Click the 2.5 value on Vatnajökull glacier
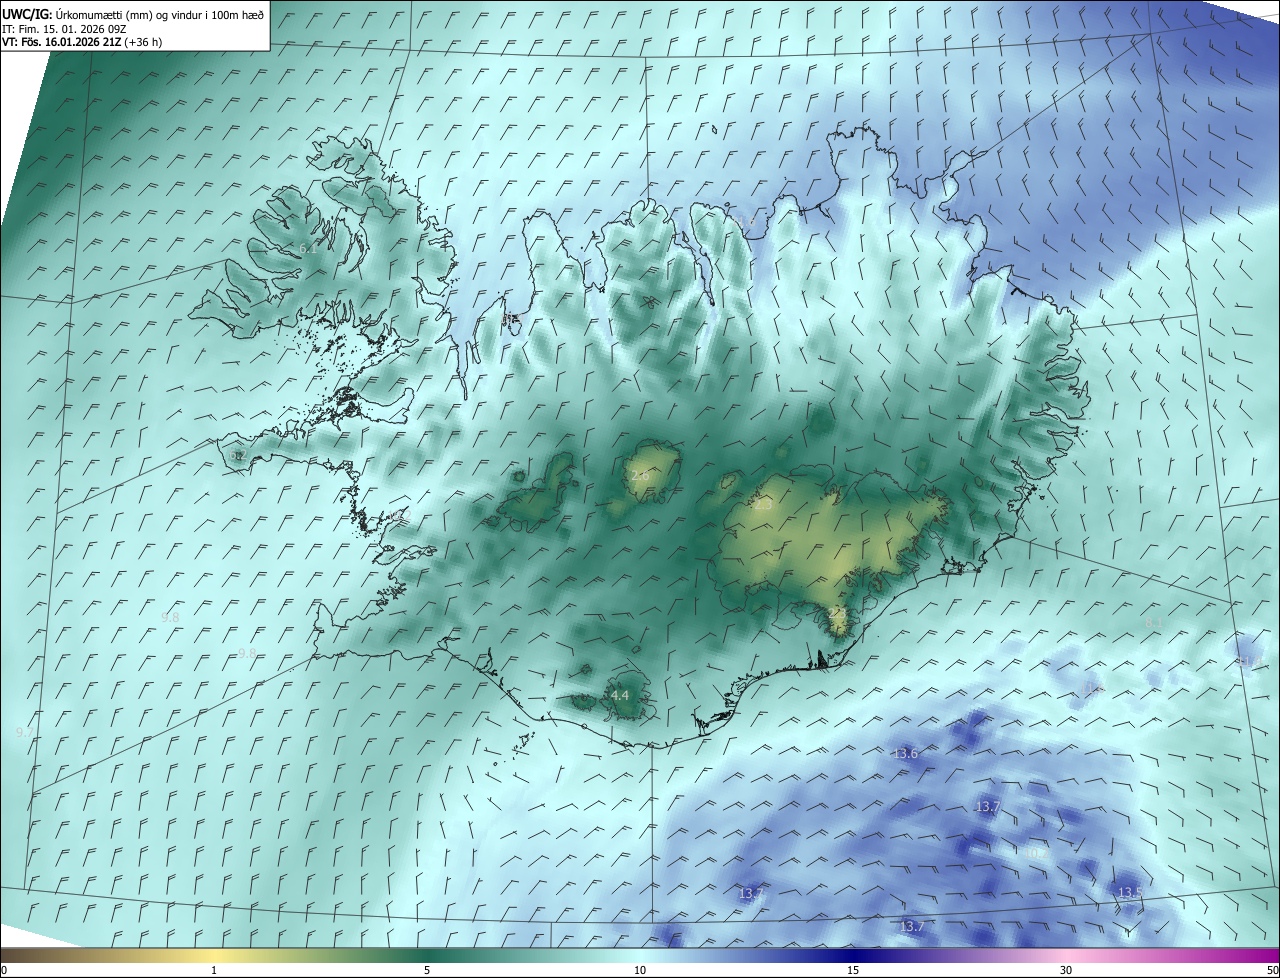Image resolution: width=1280 pixels, height=978 pixels. pyautogui.click(x=762, y=506)
